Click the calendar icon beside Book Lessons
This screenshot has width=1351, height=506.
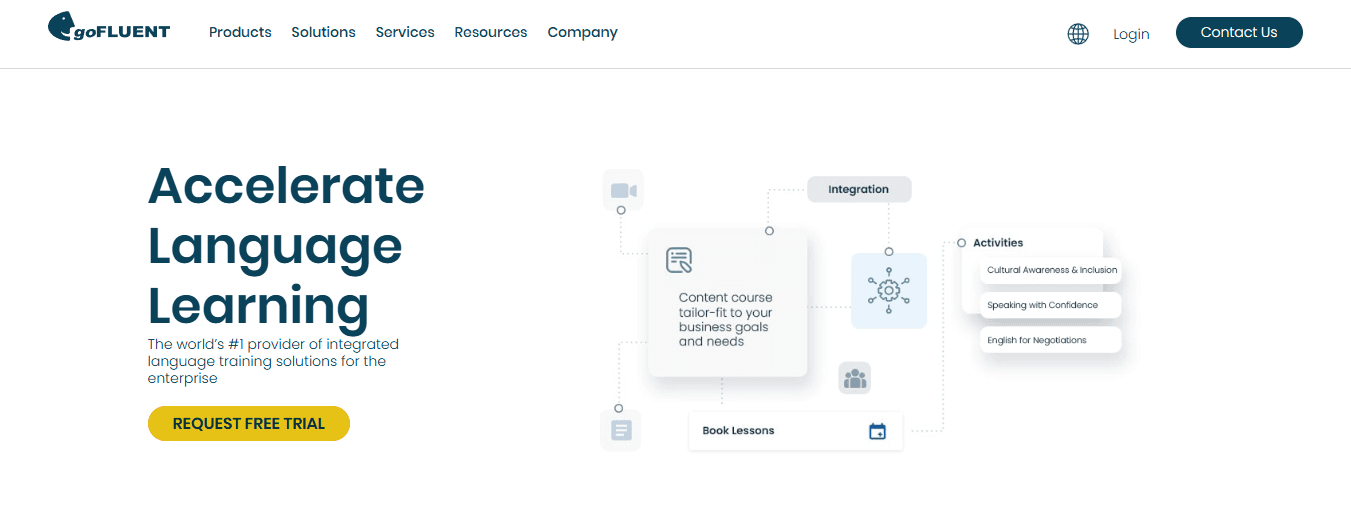click(x=877, y=431)
